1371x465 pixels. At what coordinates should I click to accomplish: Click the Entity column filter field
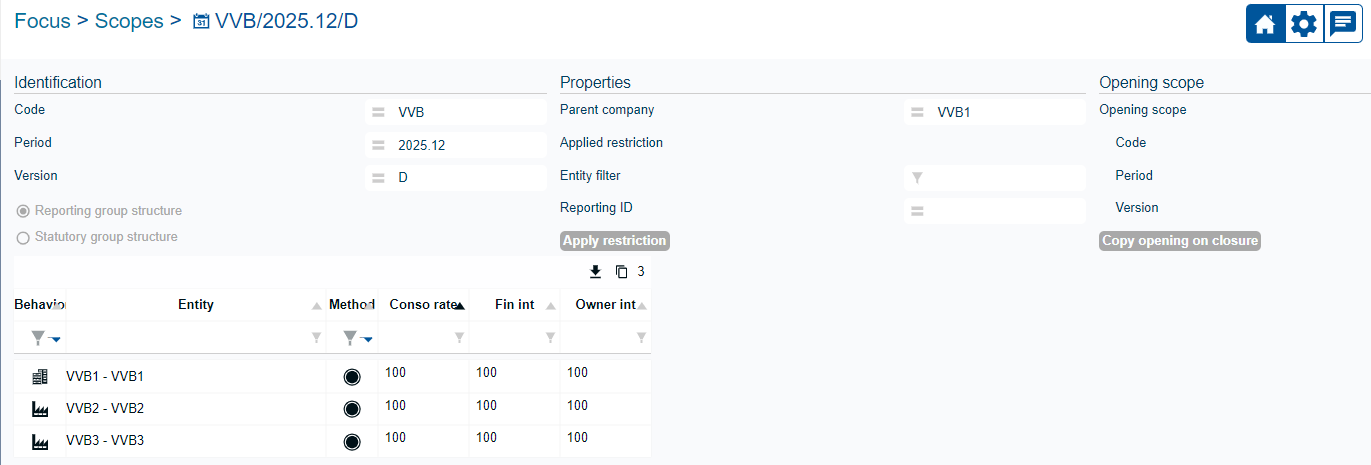196,338
